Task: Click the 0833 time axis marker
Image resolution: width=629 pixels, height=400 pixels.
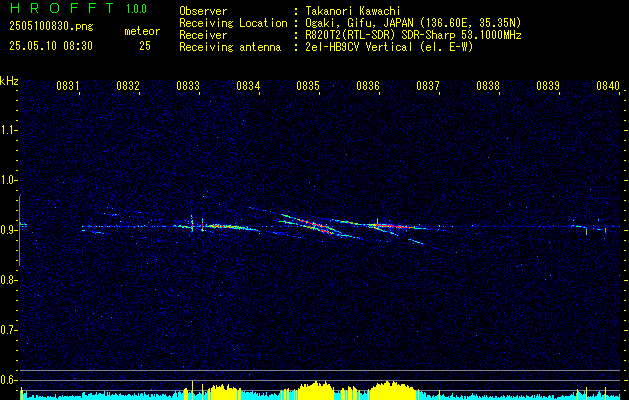Action: (x=188, y=85)
